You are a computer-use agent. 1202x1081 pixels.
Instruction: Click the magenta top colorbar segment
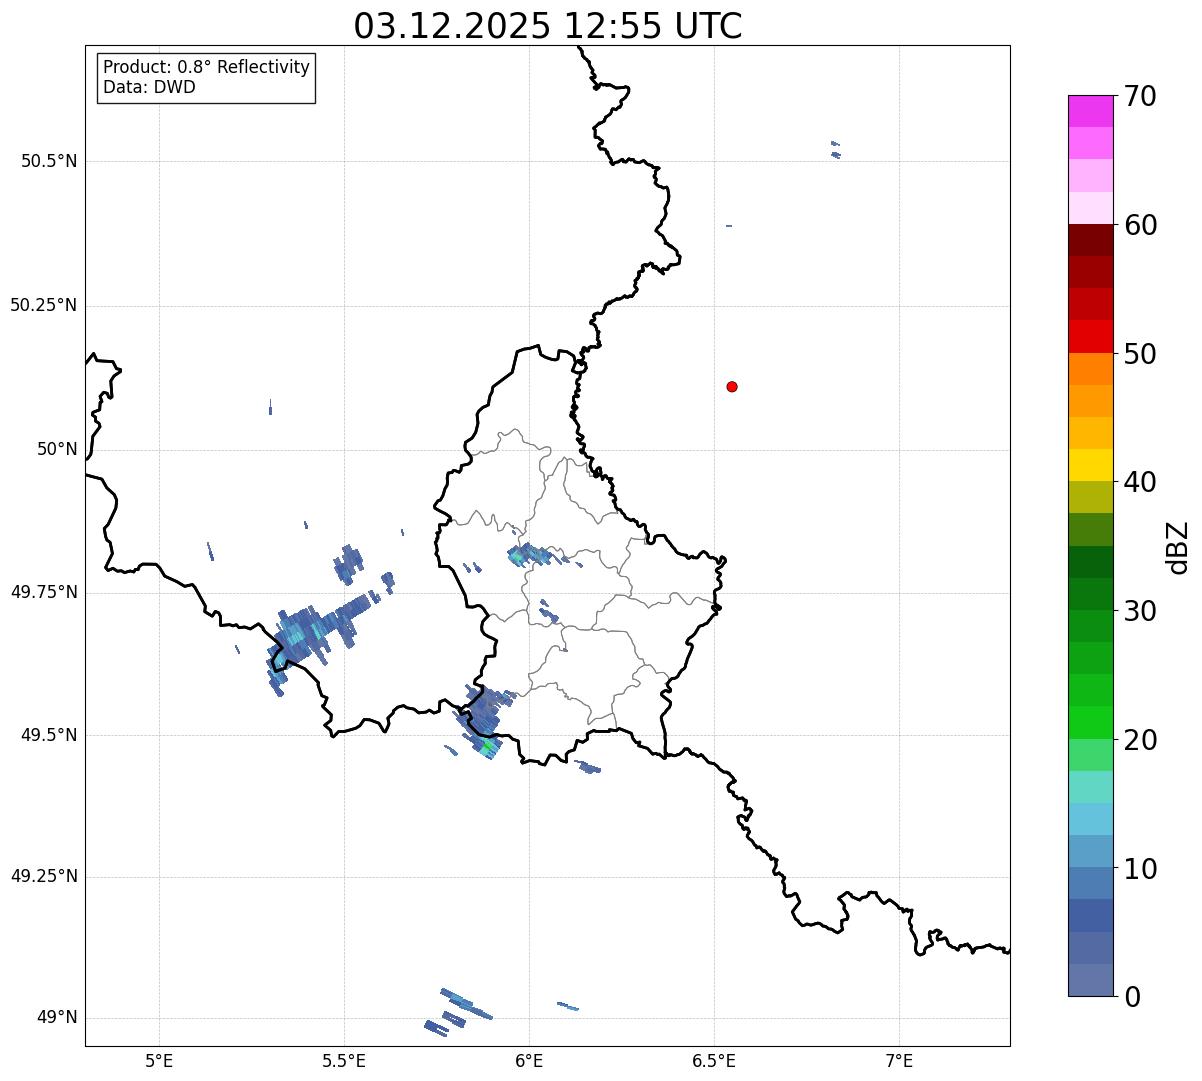click(1091, 111)
